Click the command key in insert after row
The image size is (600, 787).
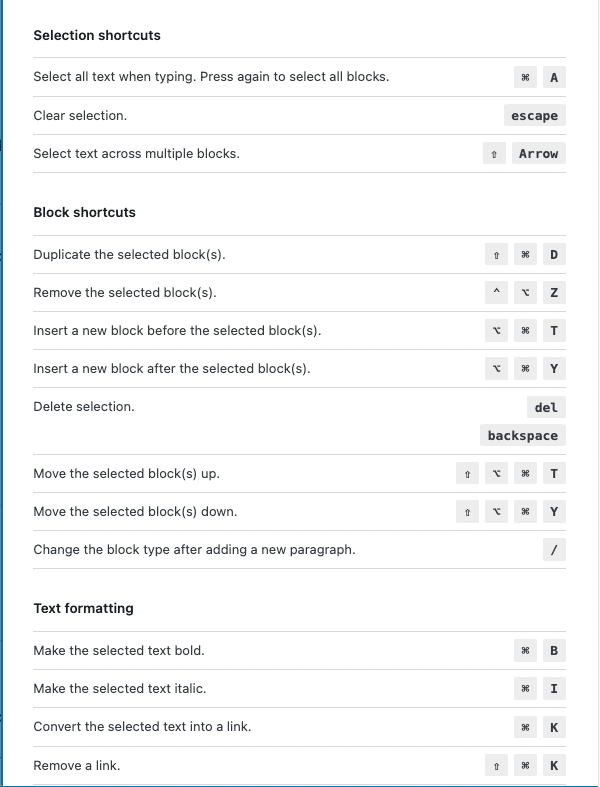pyautogui.click(x=525, y=369)
